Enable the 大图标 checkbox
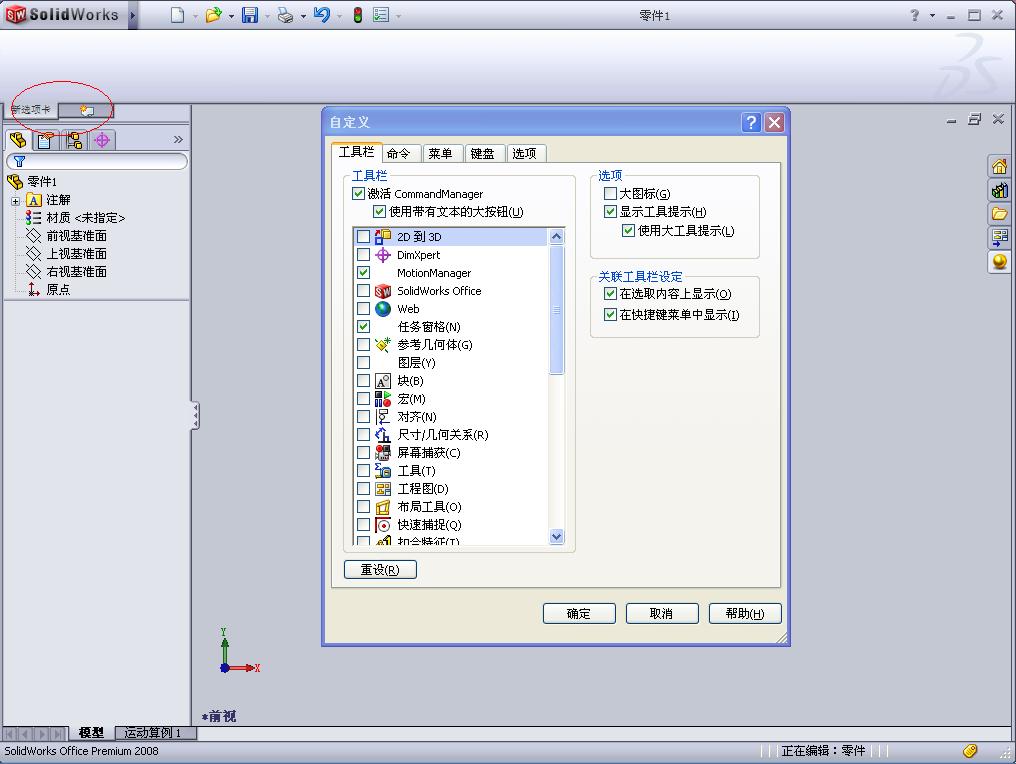This screenshot has height=764, width=1016. point(610,193)
